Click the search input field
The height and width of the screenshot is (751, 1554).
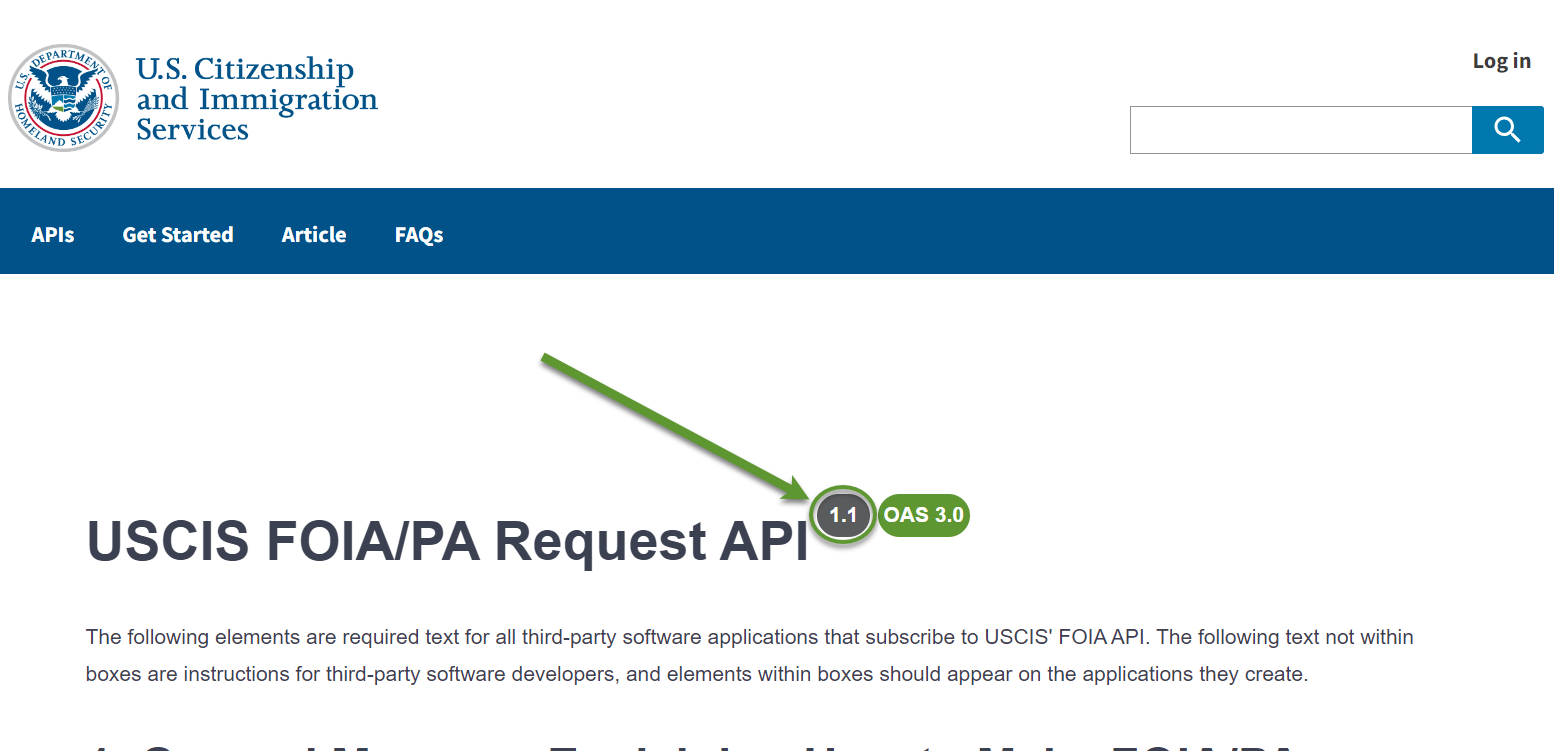pos(1301,130)
